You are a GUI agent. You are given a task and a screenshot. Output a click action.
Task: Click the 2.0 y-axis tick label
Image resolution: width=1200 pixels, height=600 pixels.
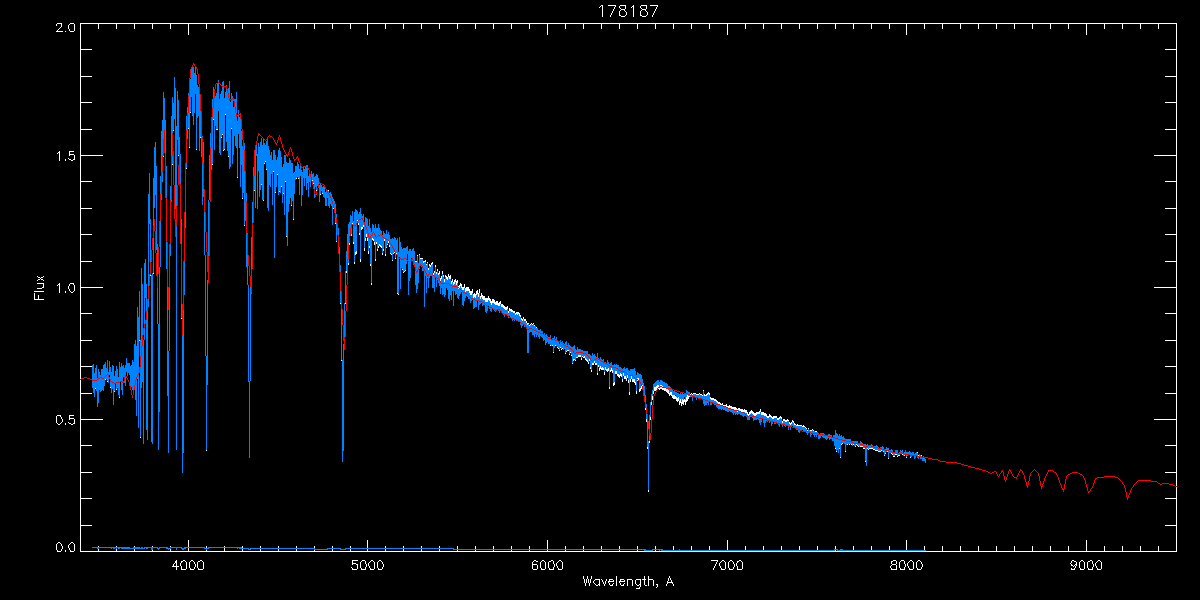click(x=65, y=29)
